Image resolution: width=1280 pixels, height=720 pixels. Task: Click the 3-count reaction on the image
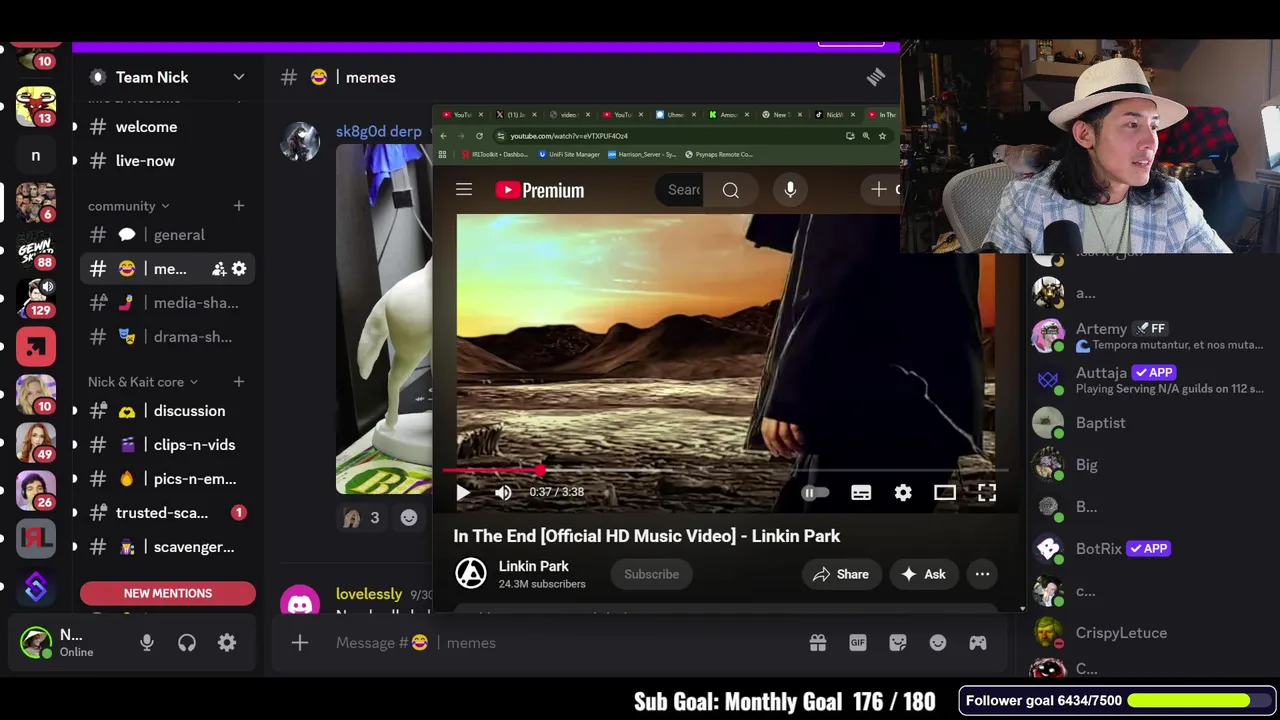[x=362, y=518]
